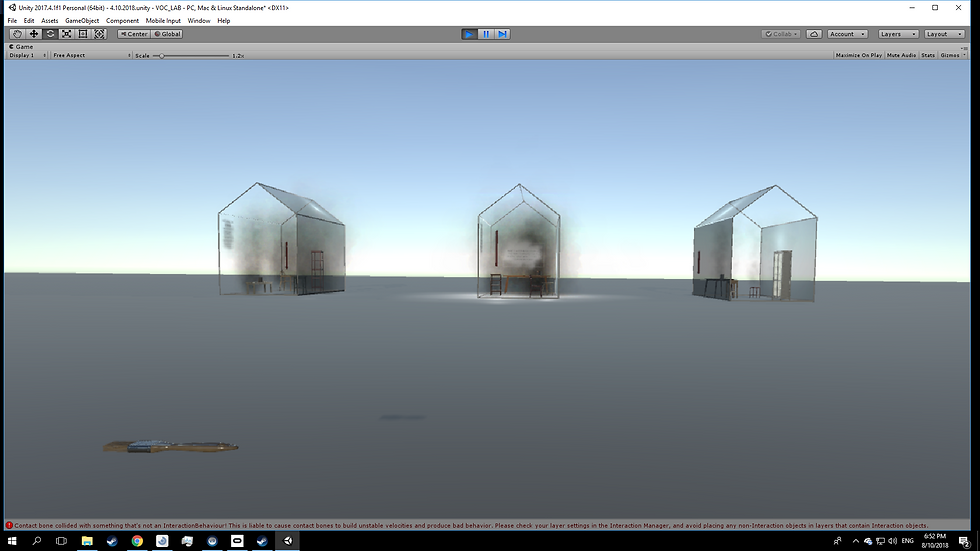Select the combined Transform tool
Viewport: 980px width, 551px height.
tap(99, 34)
